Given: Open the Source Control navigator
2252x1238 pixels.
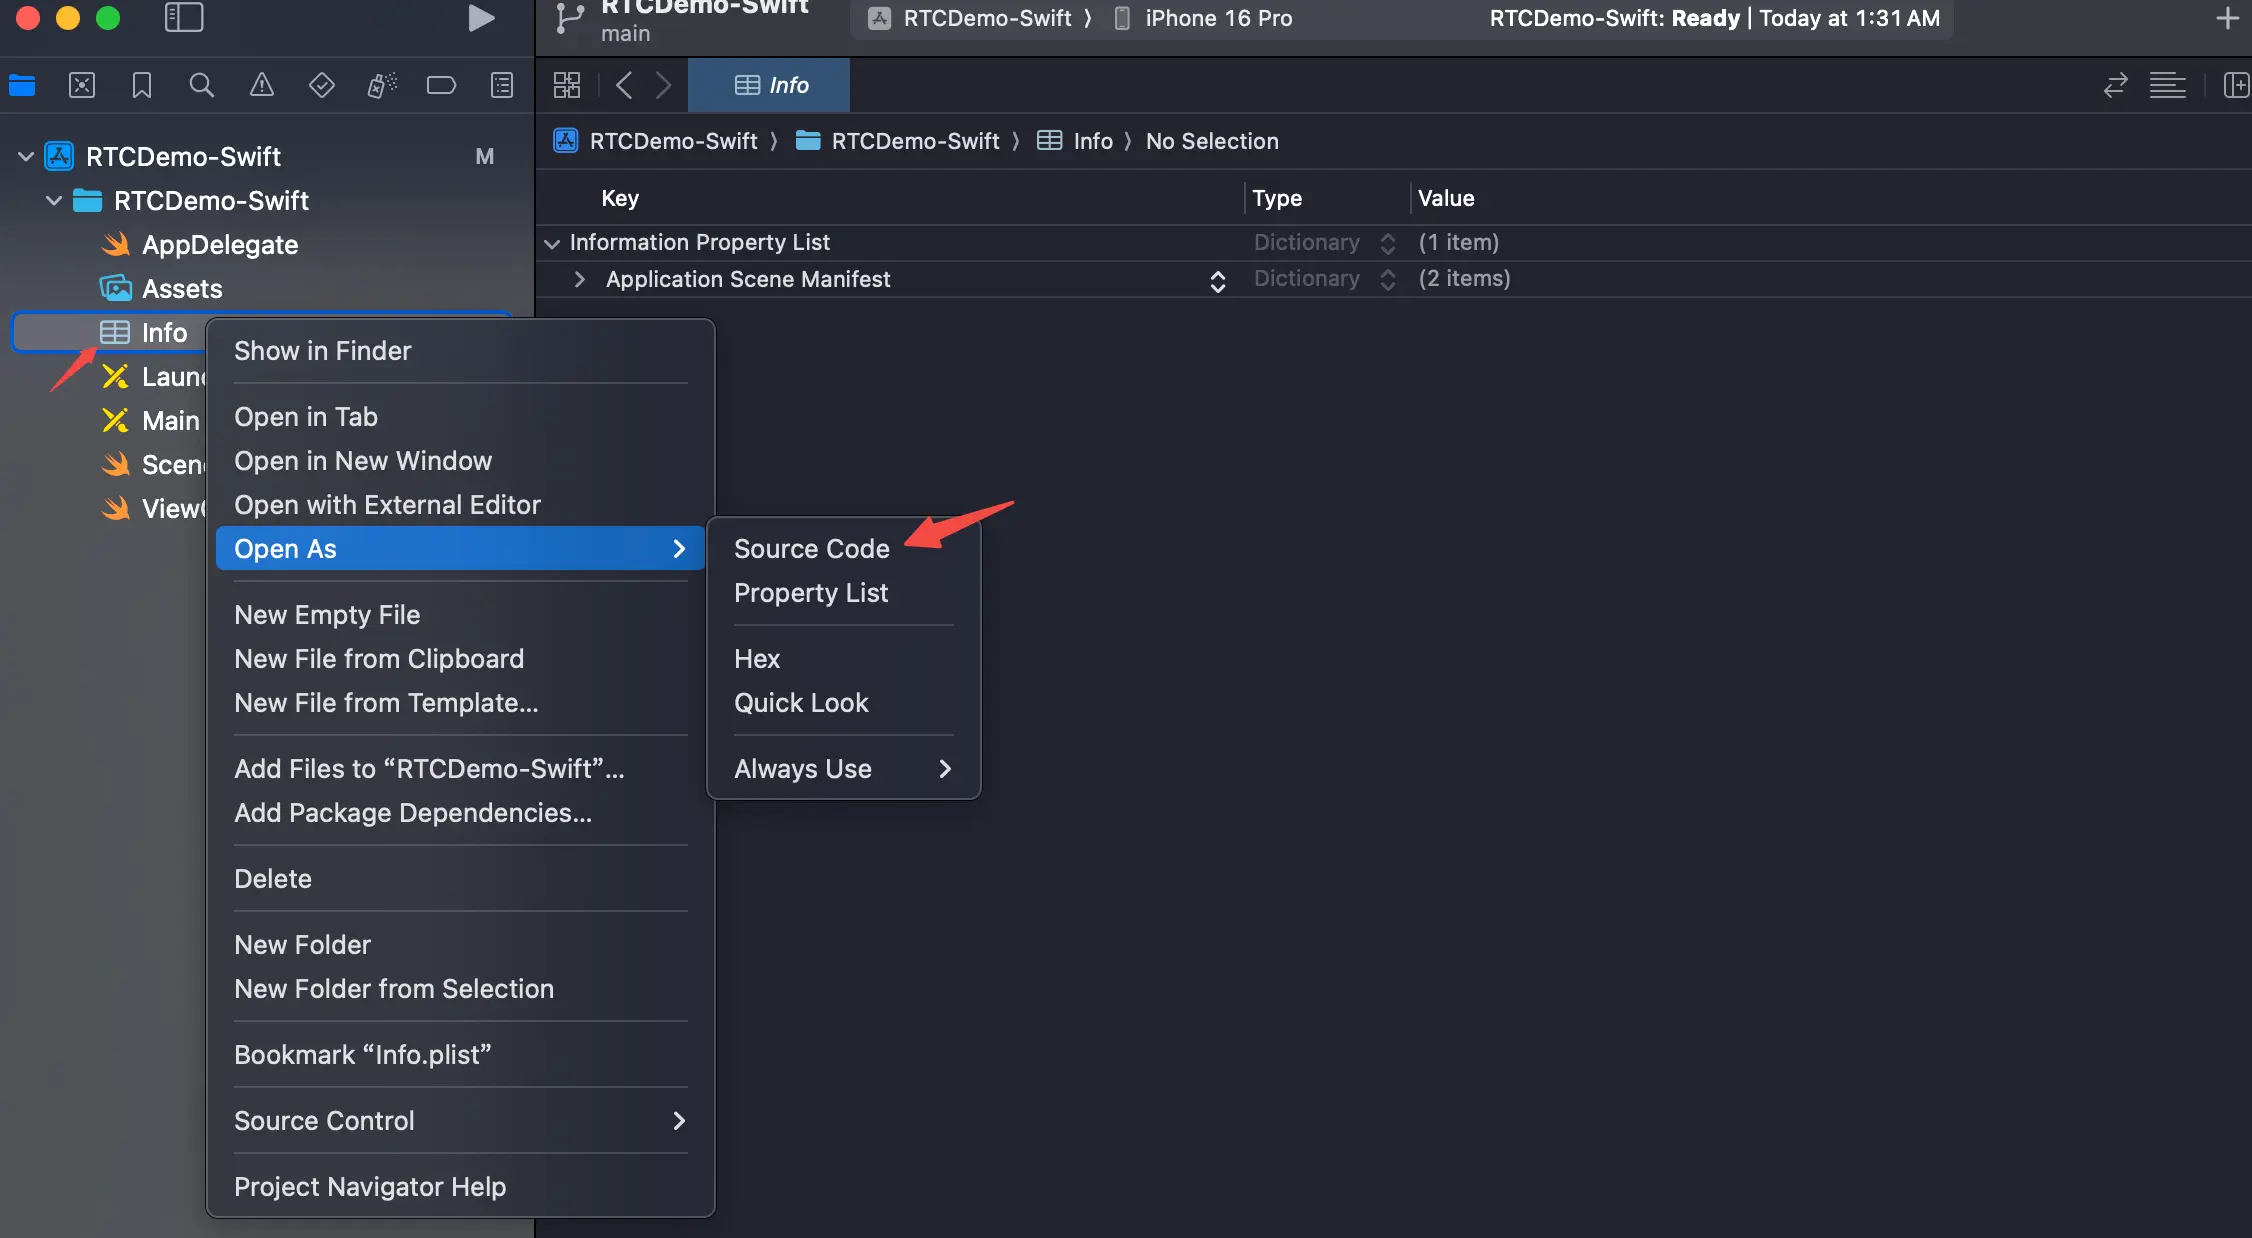Looking at the screenshot, I should coord(82,85).
